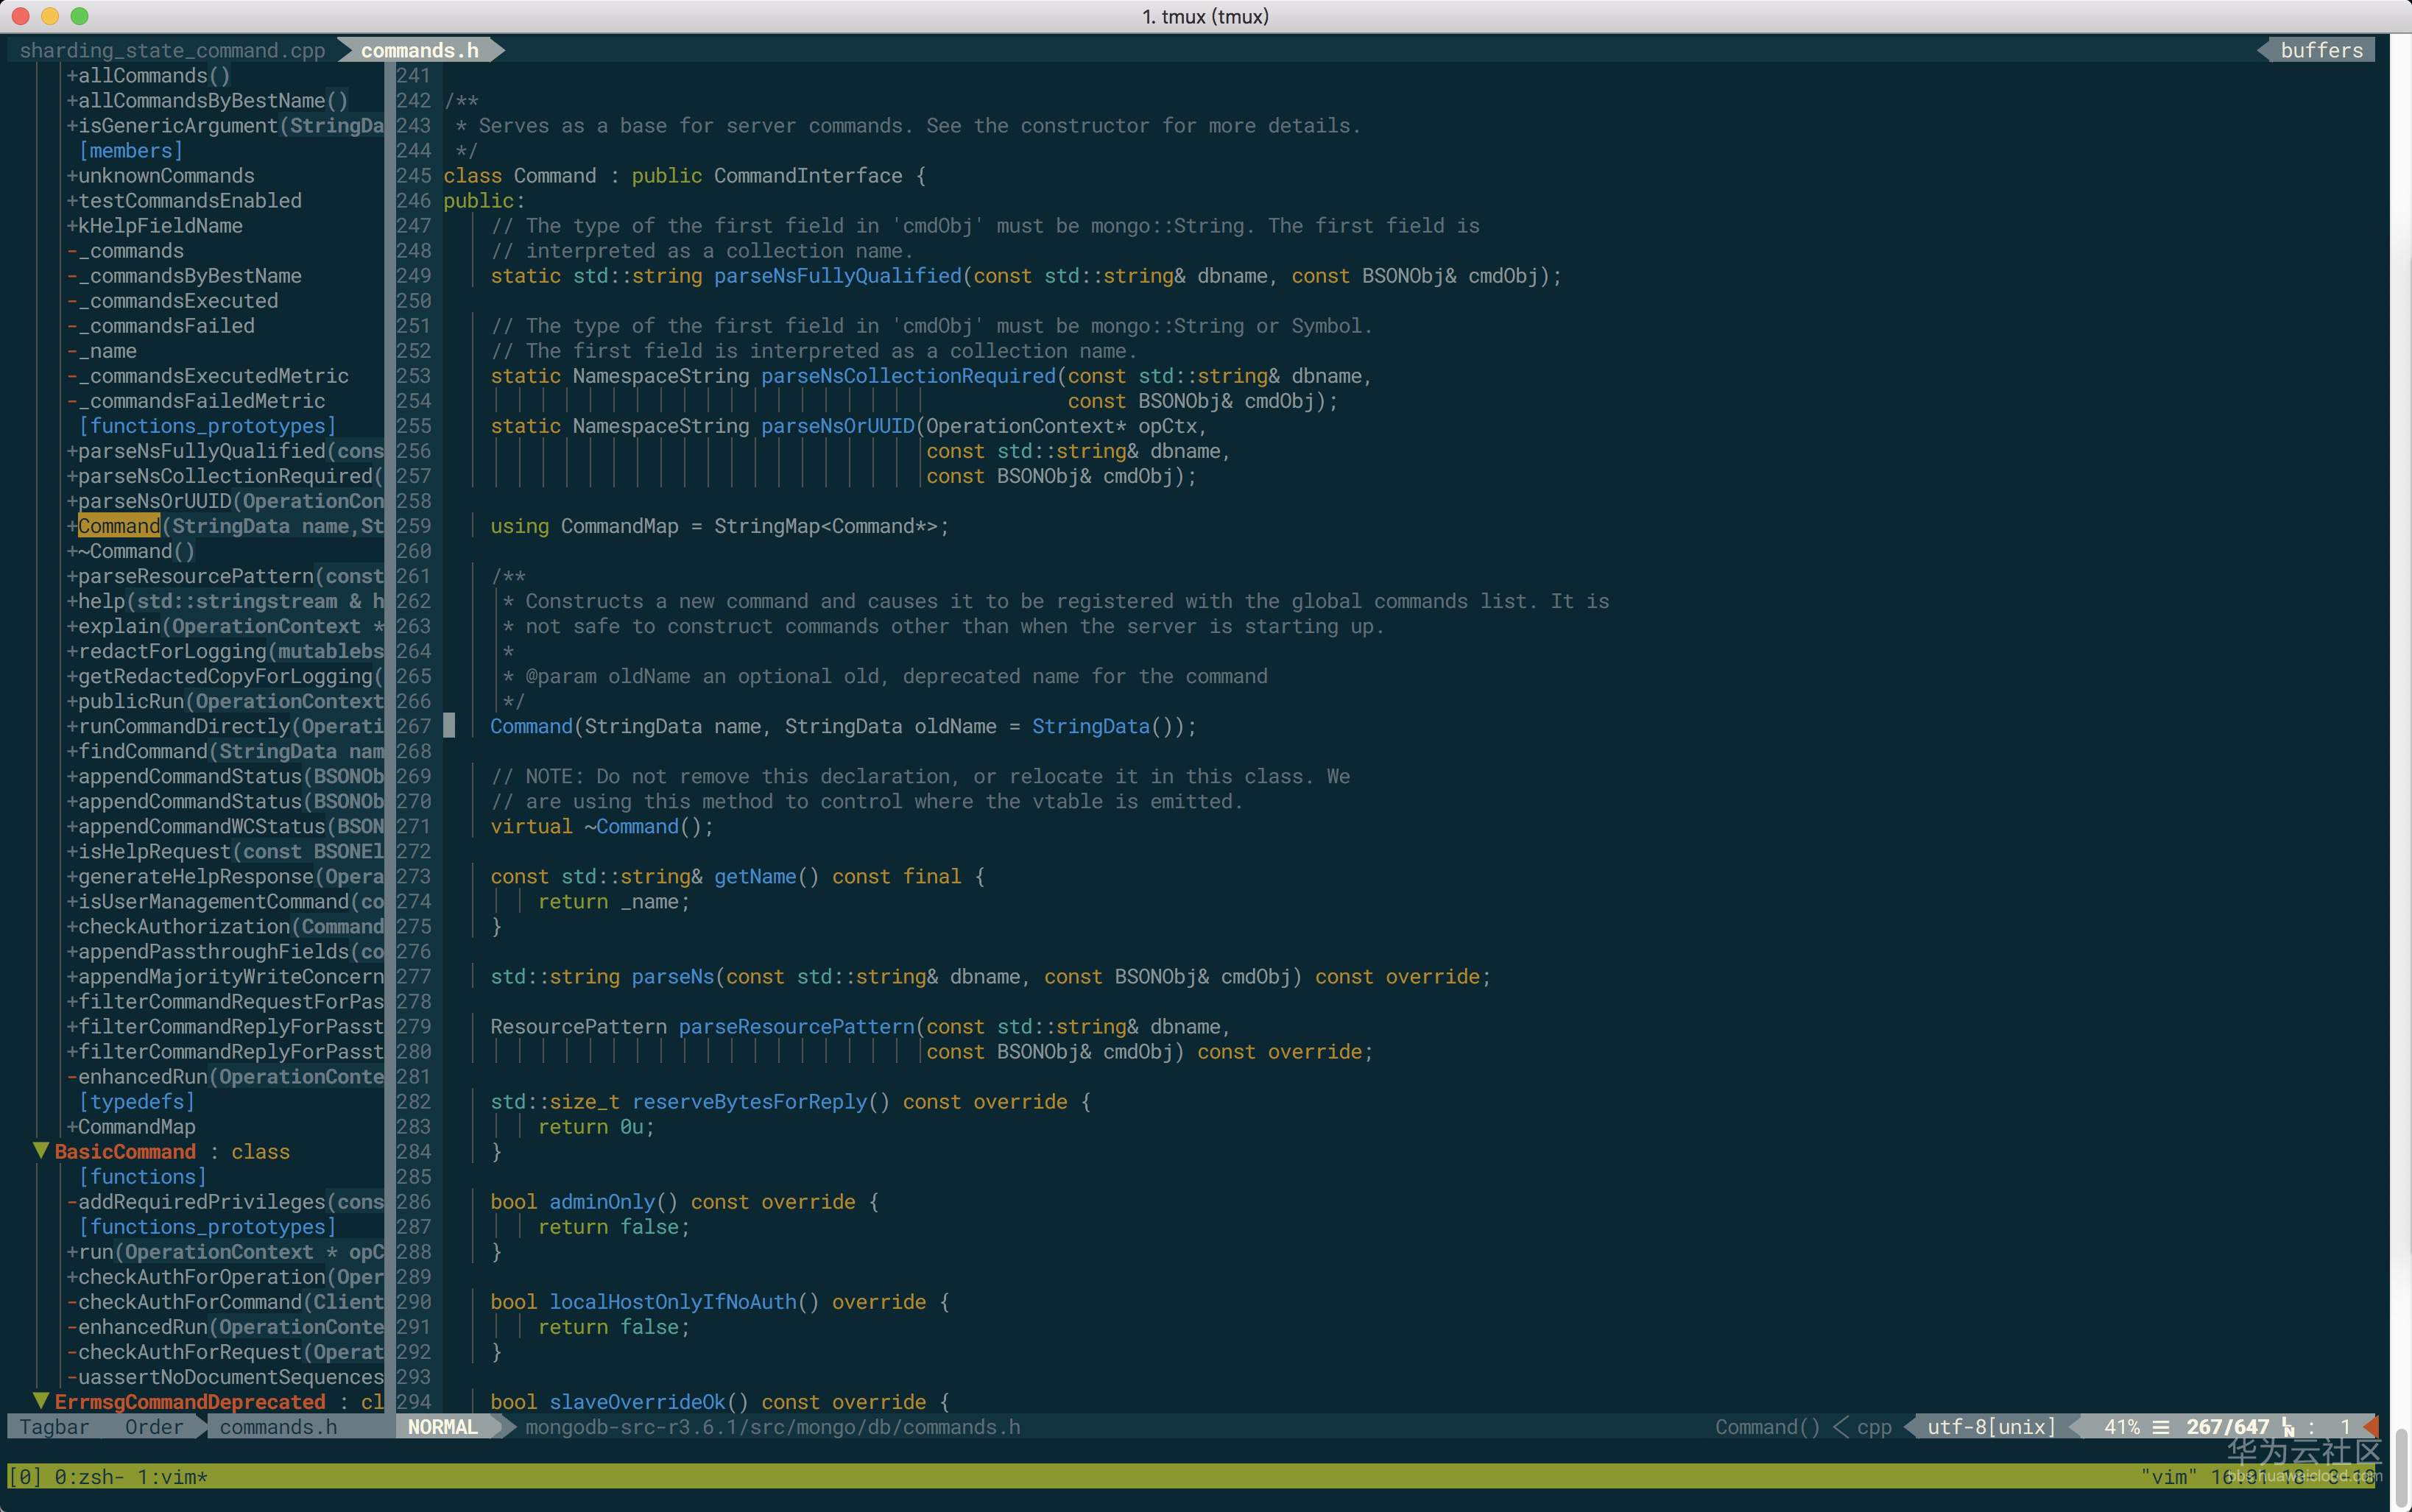Click the yellow macOS minimize button
2412x1512 pixels.
coord(50,16)
